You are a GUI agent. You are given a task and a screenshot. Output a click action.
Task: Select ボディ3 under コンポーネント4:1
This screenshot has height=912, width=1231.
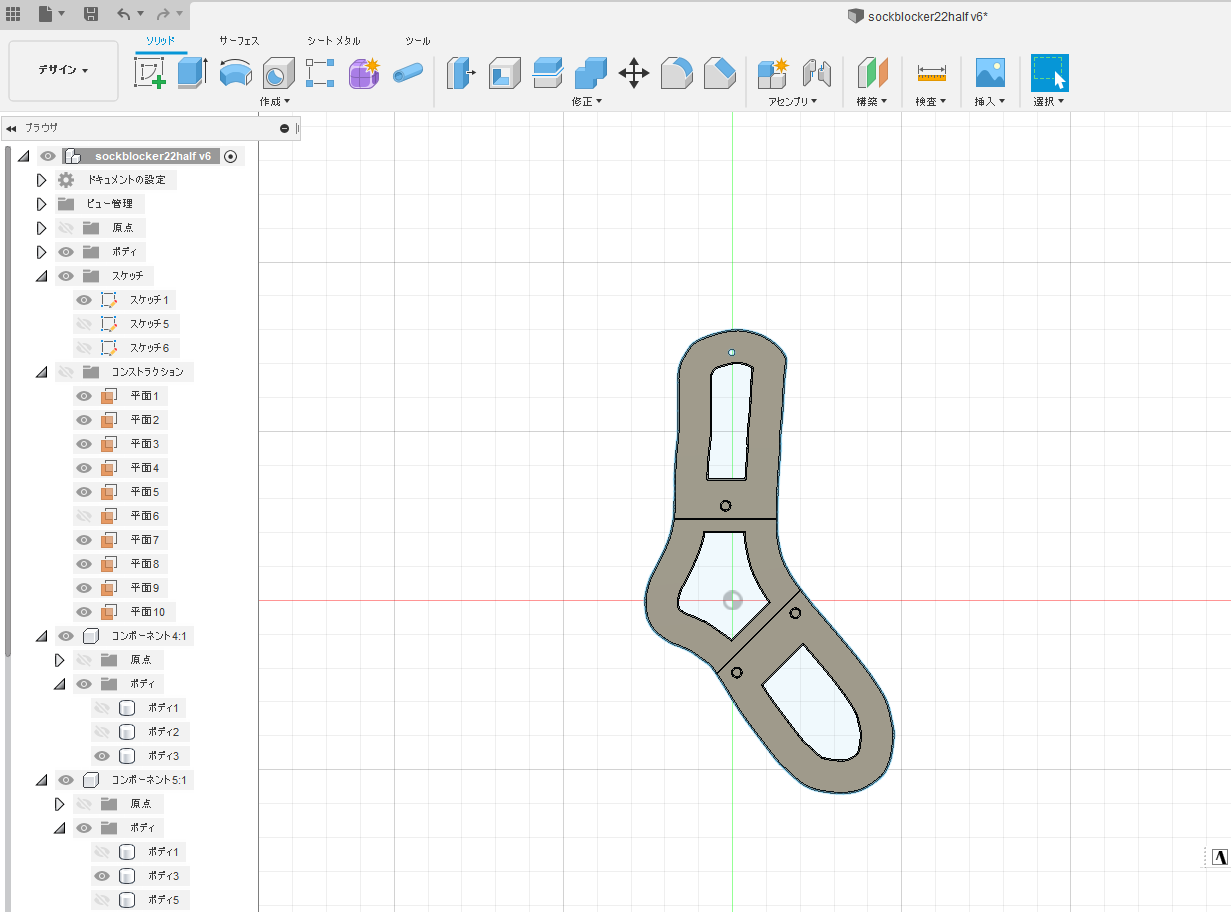click(x=162, y=756)
